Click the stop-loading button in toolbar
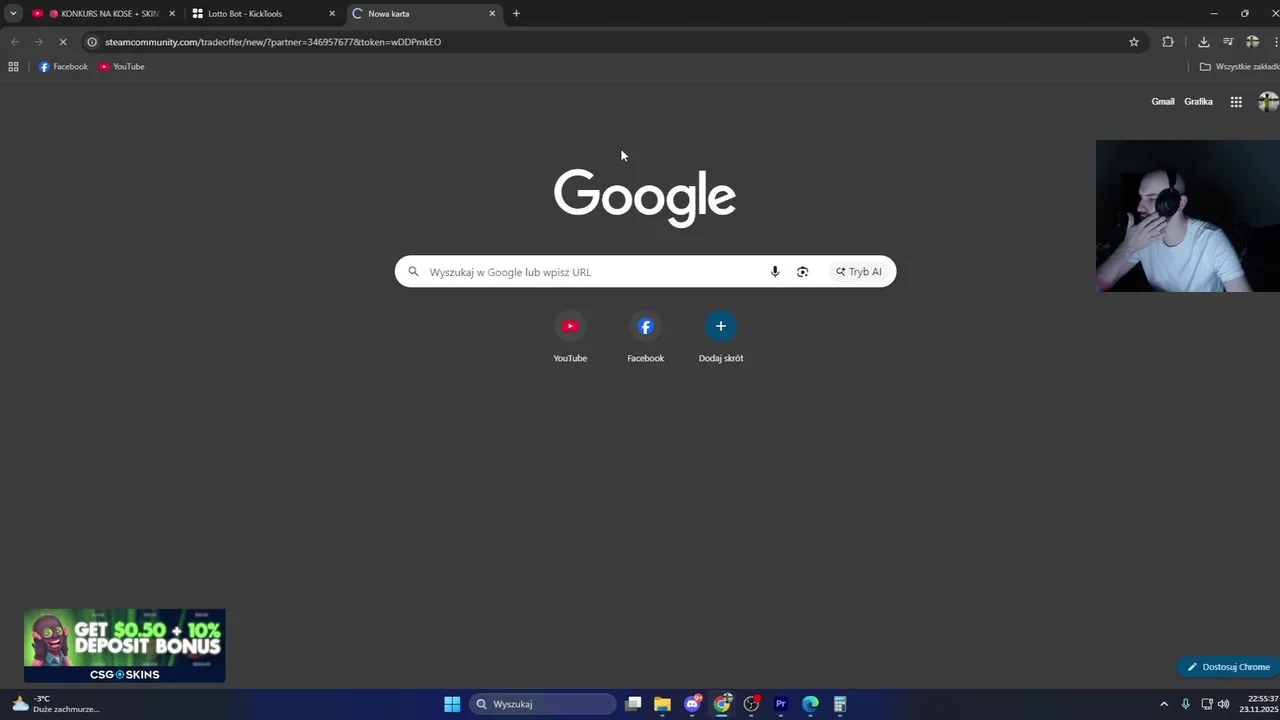 coord(62,42)
